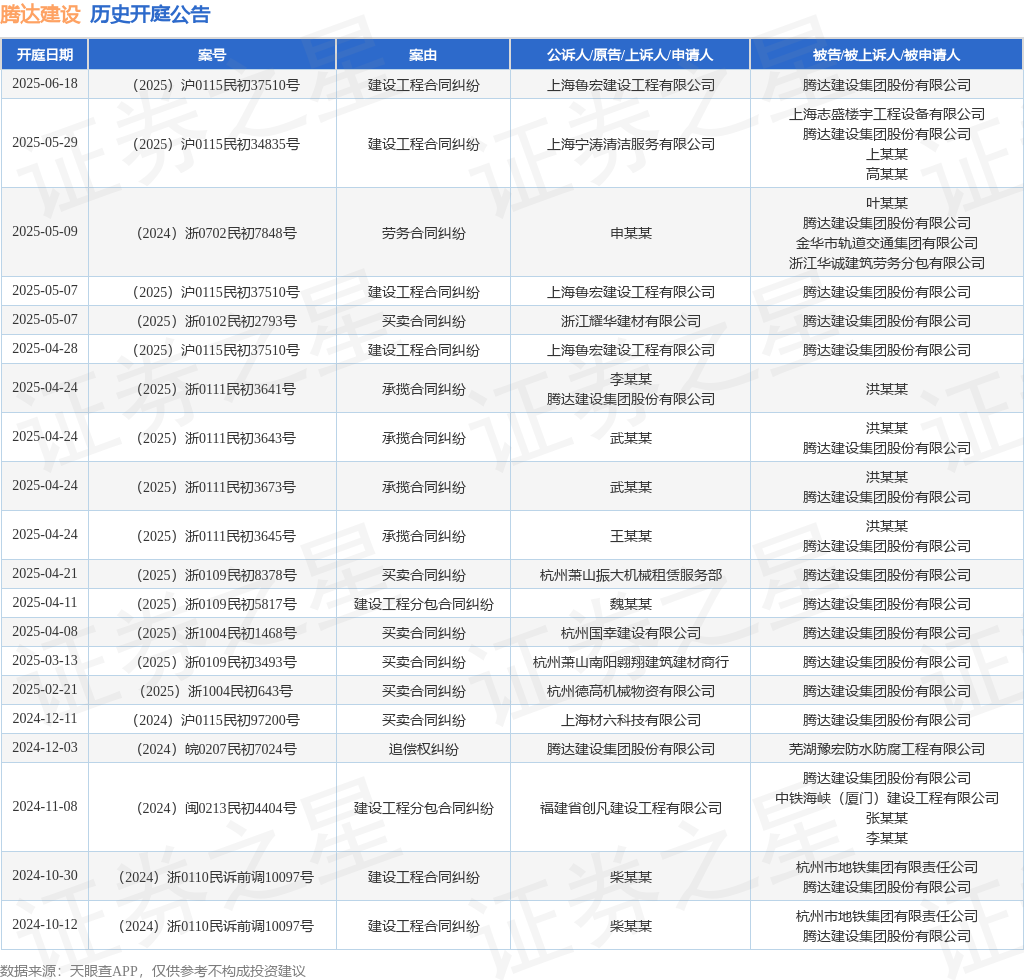This screenshot has height=980, width=1024.
Task: Click 金华市轨道交通集团有限公司 defendant text
Action: coord(887,243)
